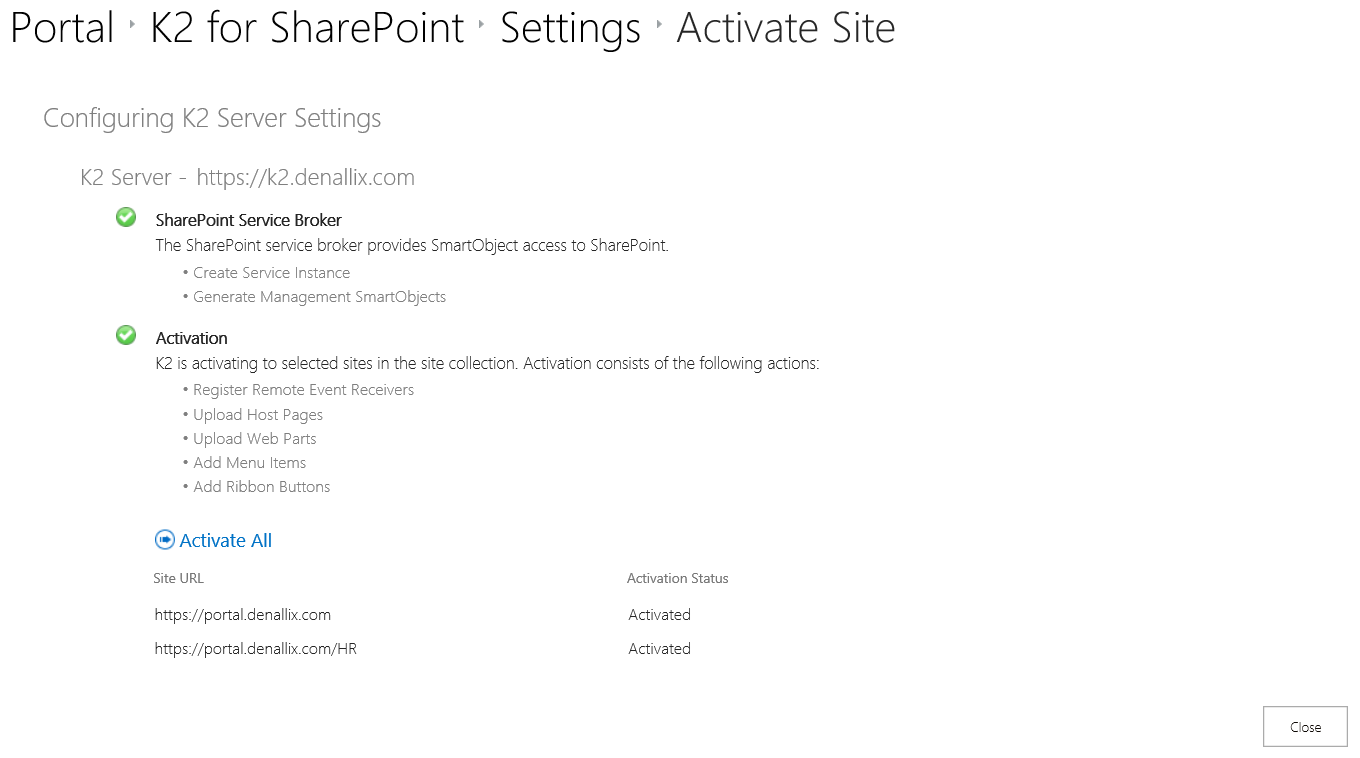
Task: Select the https://portal.denallix.com/HR site URL
Action: (x=256, y=649)
